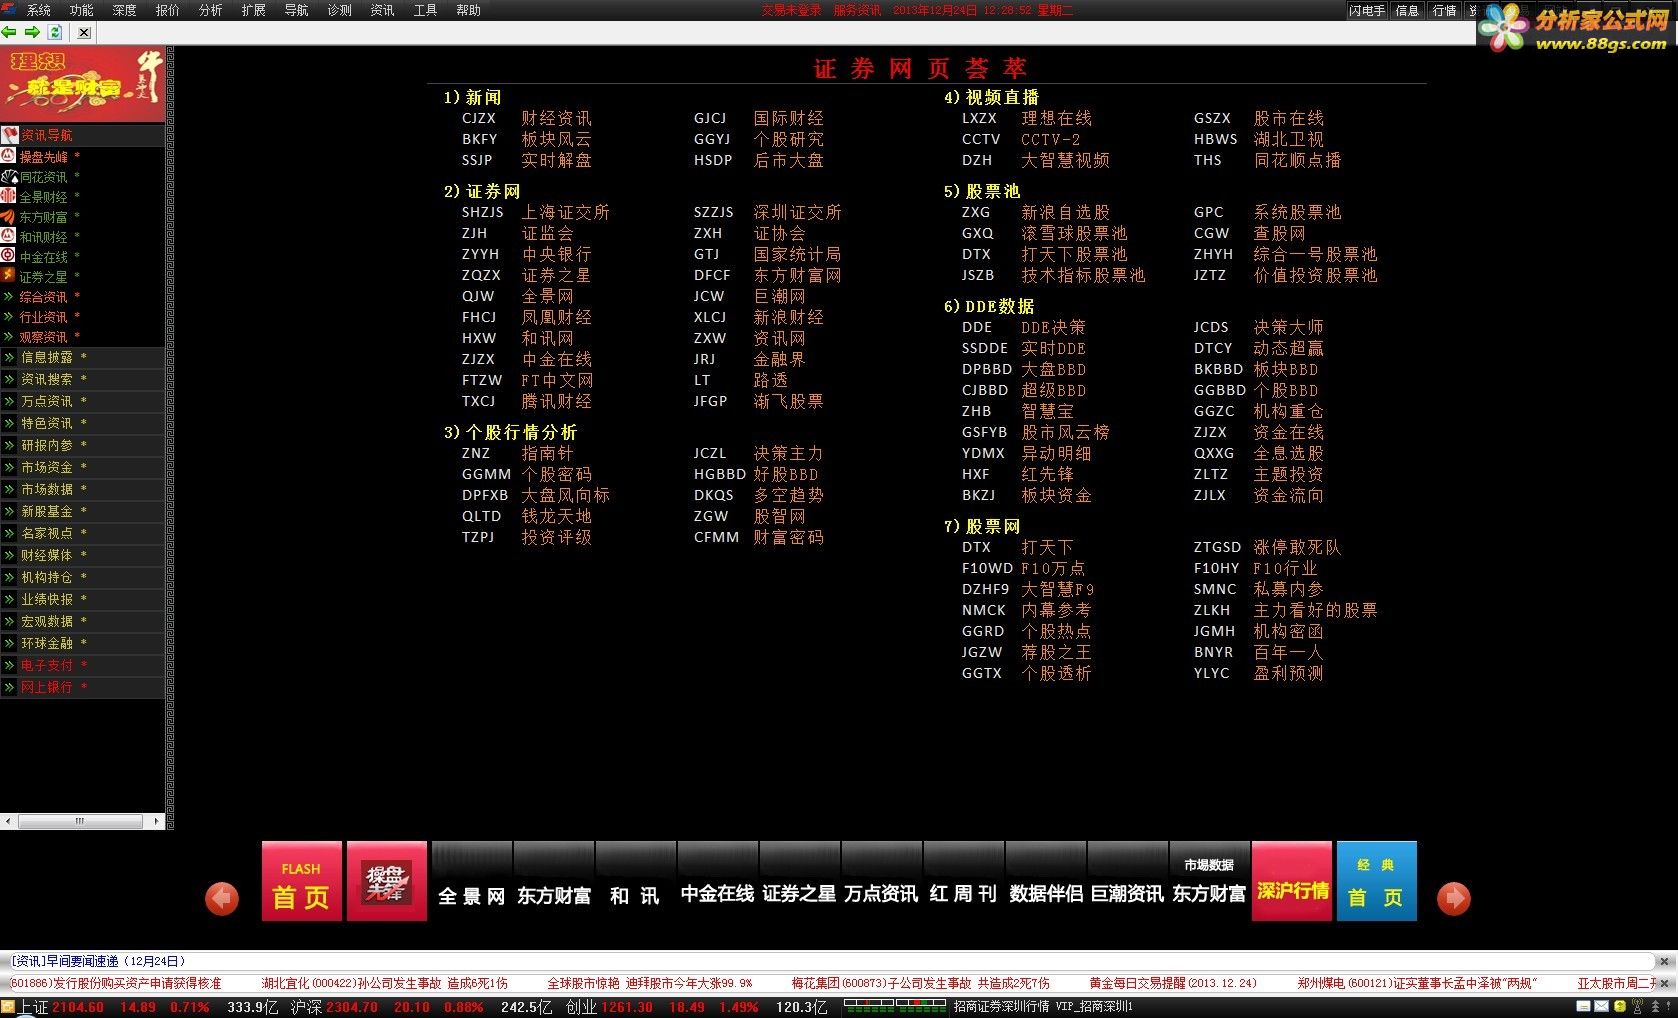Open 湖北宜化 headline in ticker

[x=384, y=983]
